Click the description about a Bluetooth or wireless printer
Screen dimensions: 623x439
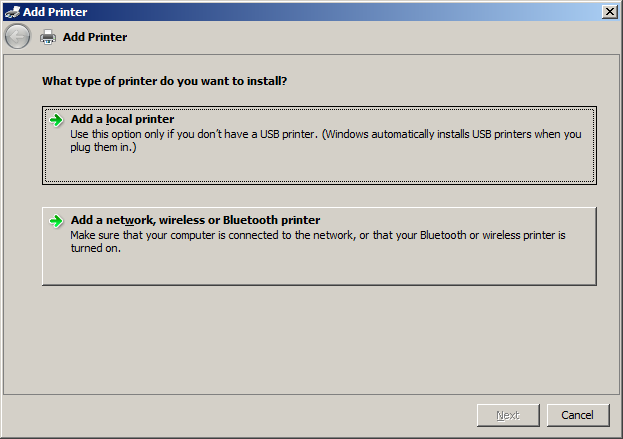point(318,242)
